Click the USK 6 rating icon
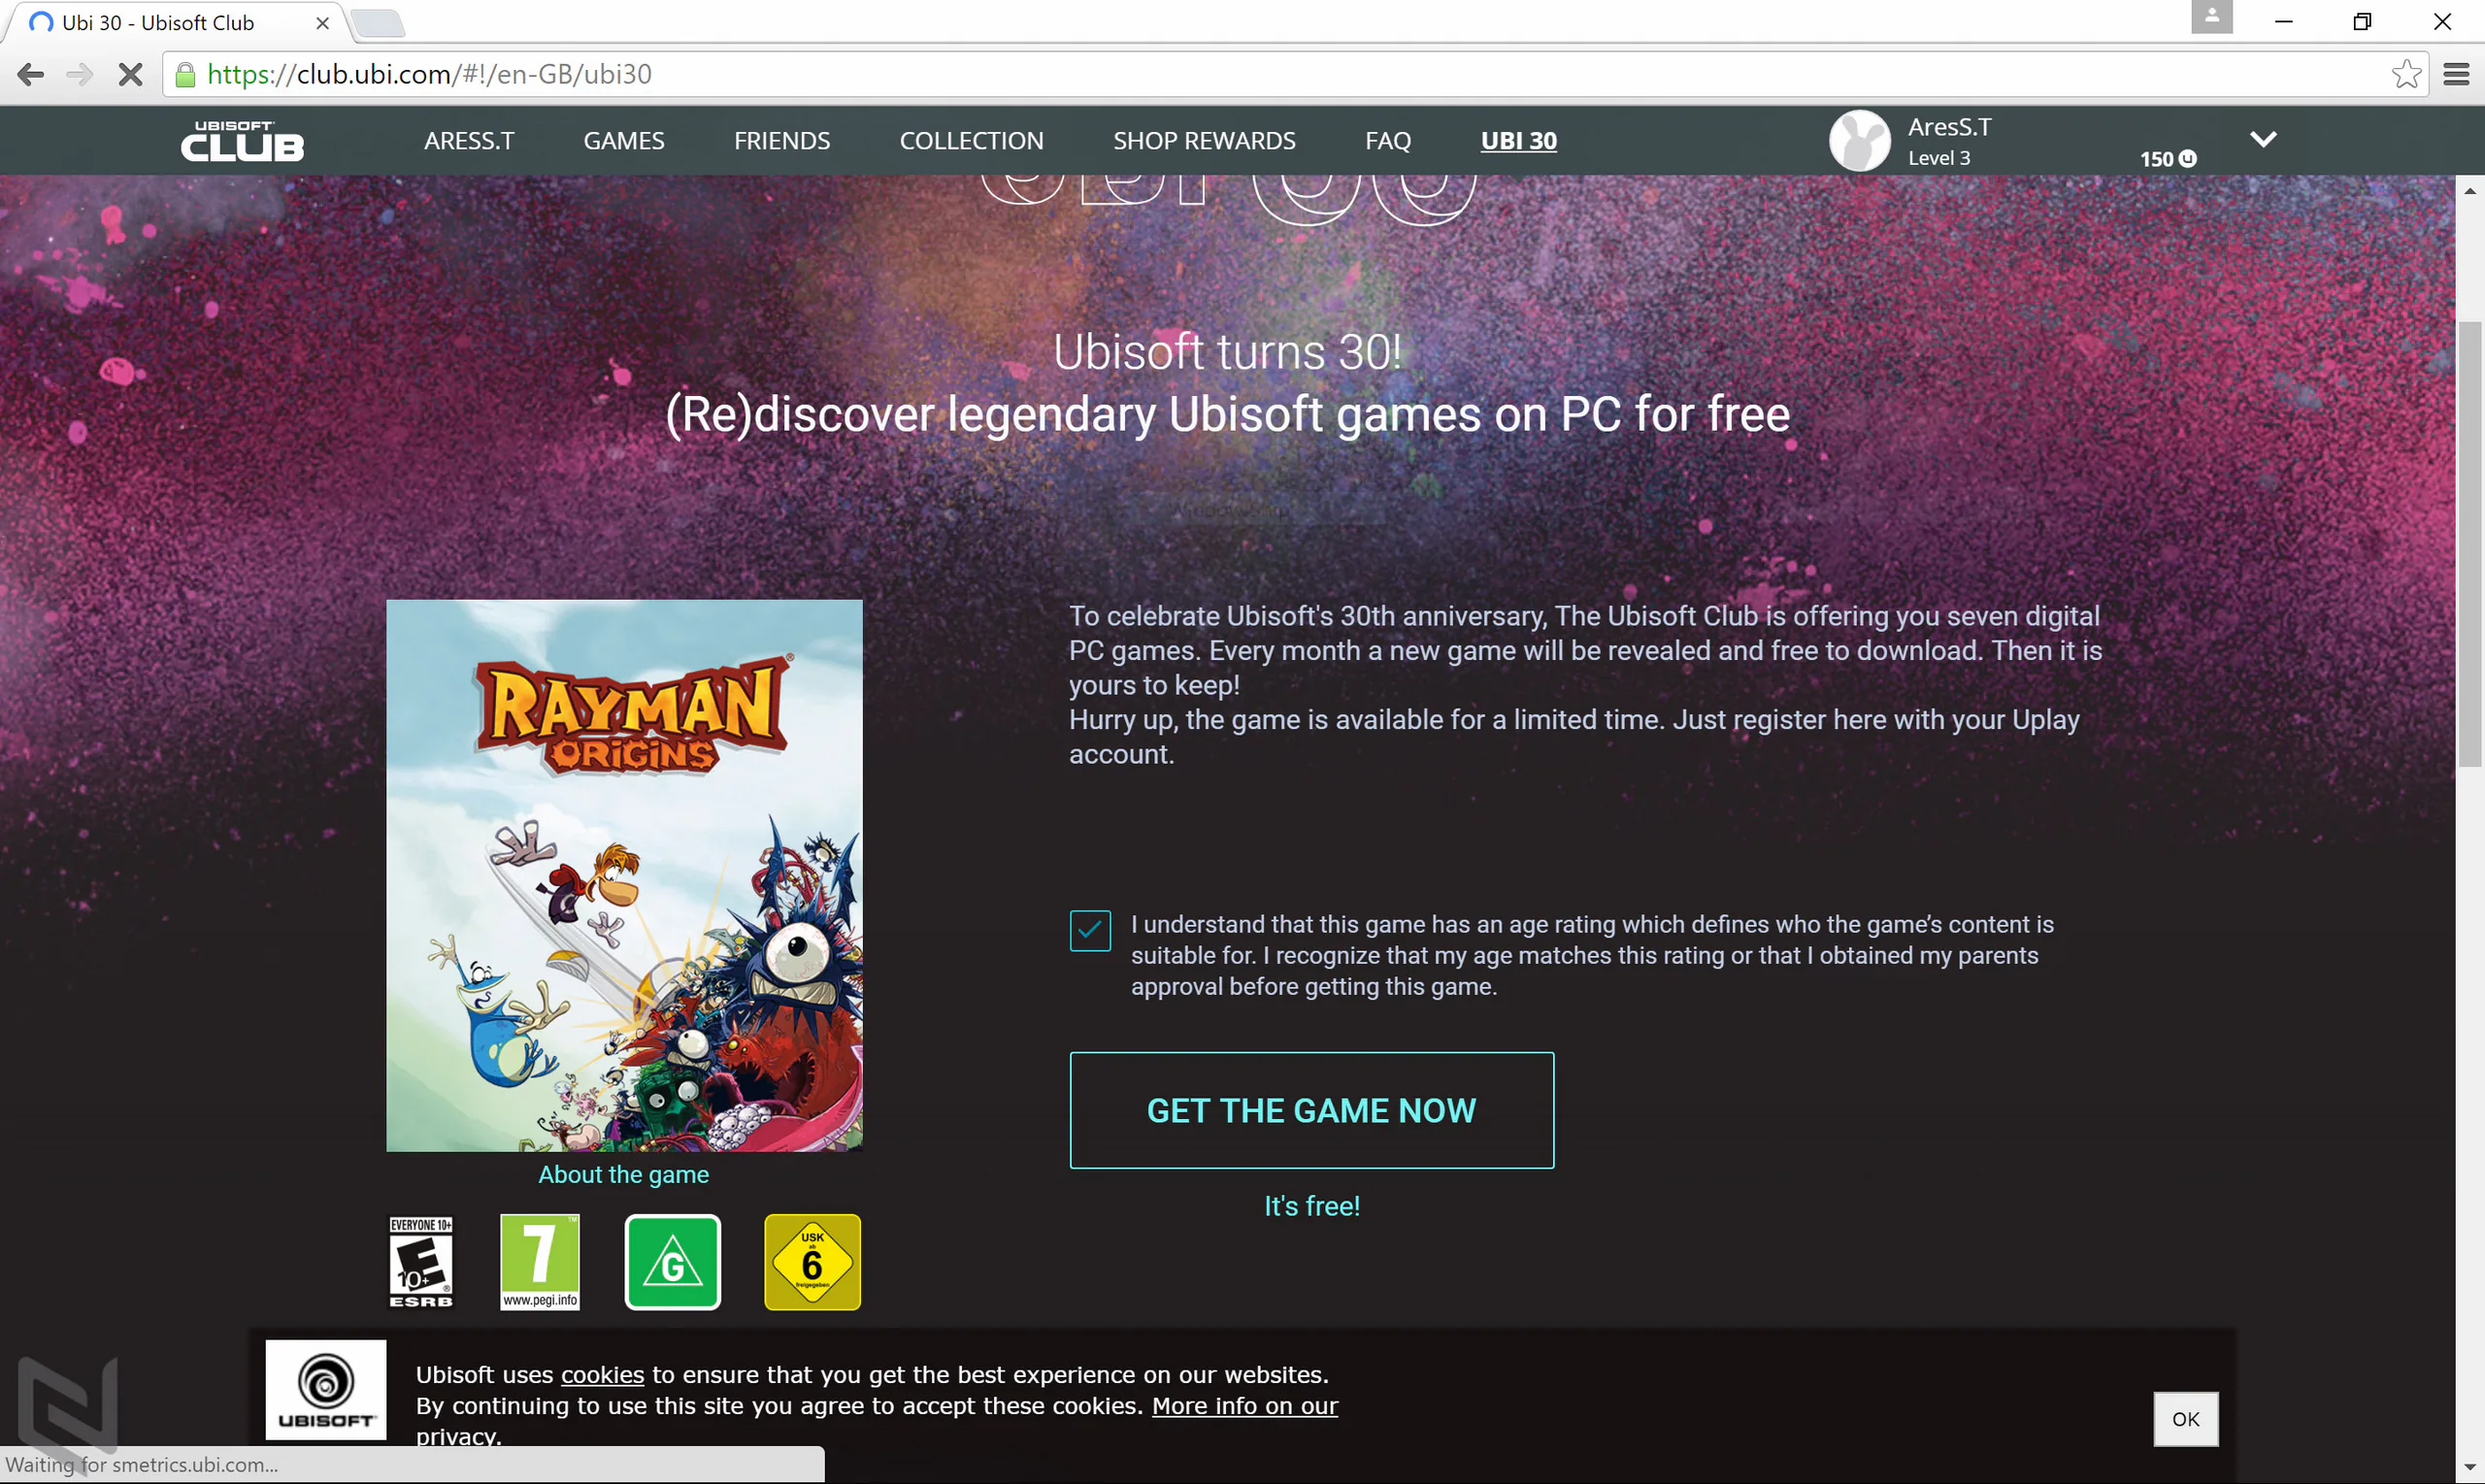This screenshot has height=1484, width=2485. pyautogui.click(x=812, y=1262)
